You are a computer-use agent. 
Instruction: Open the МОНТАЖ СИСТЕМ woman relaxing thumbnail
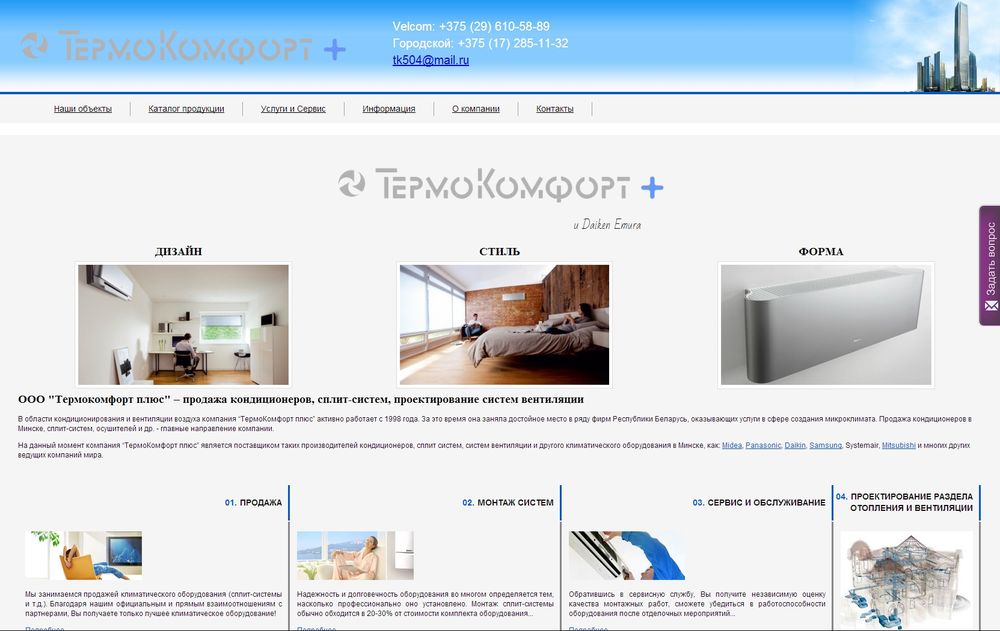(x=355, y=555)
